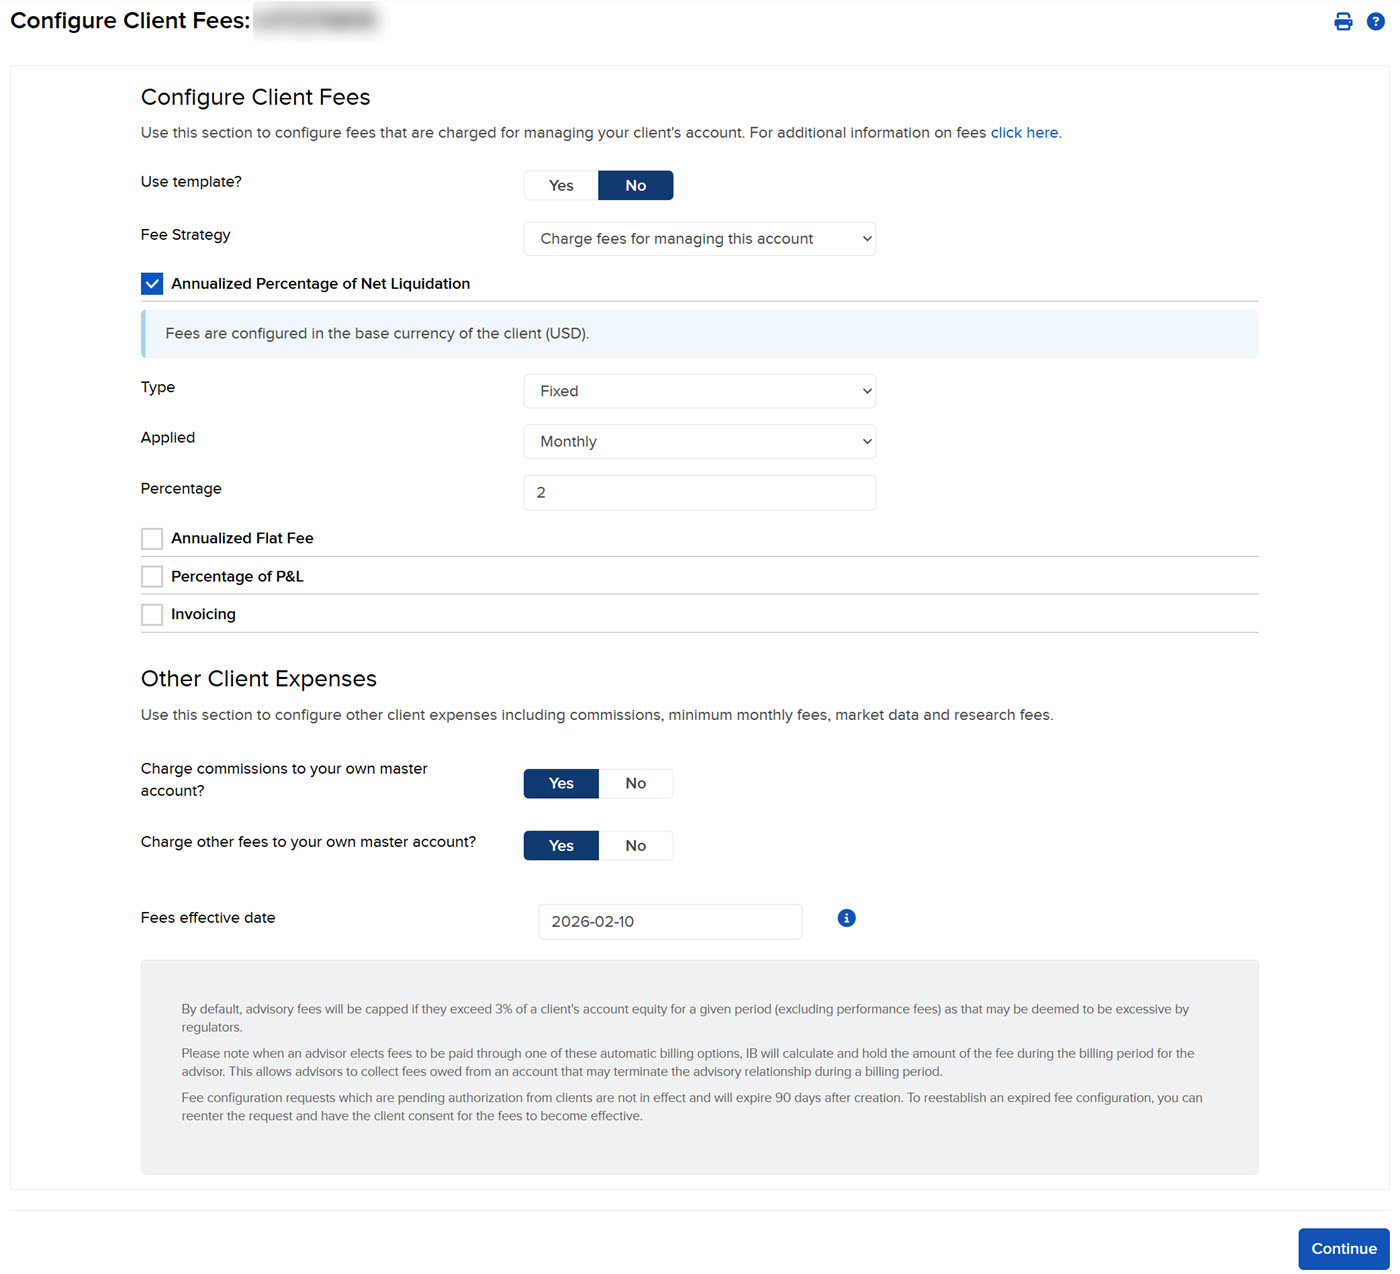Viewport: 1400px width, 1274px height.
Task: Click the print icon
Action: (x=1343, y=20)
